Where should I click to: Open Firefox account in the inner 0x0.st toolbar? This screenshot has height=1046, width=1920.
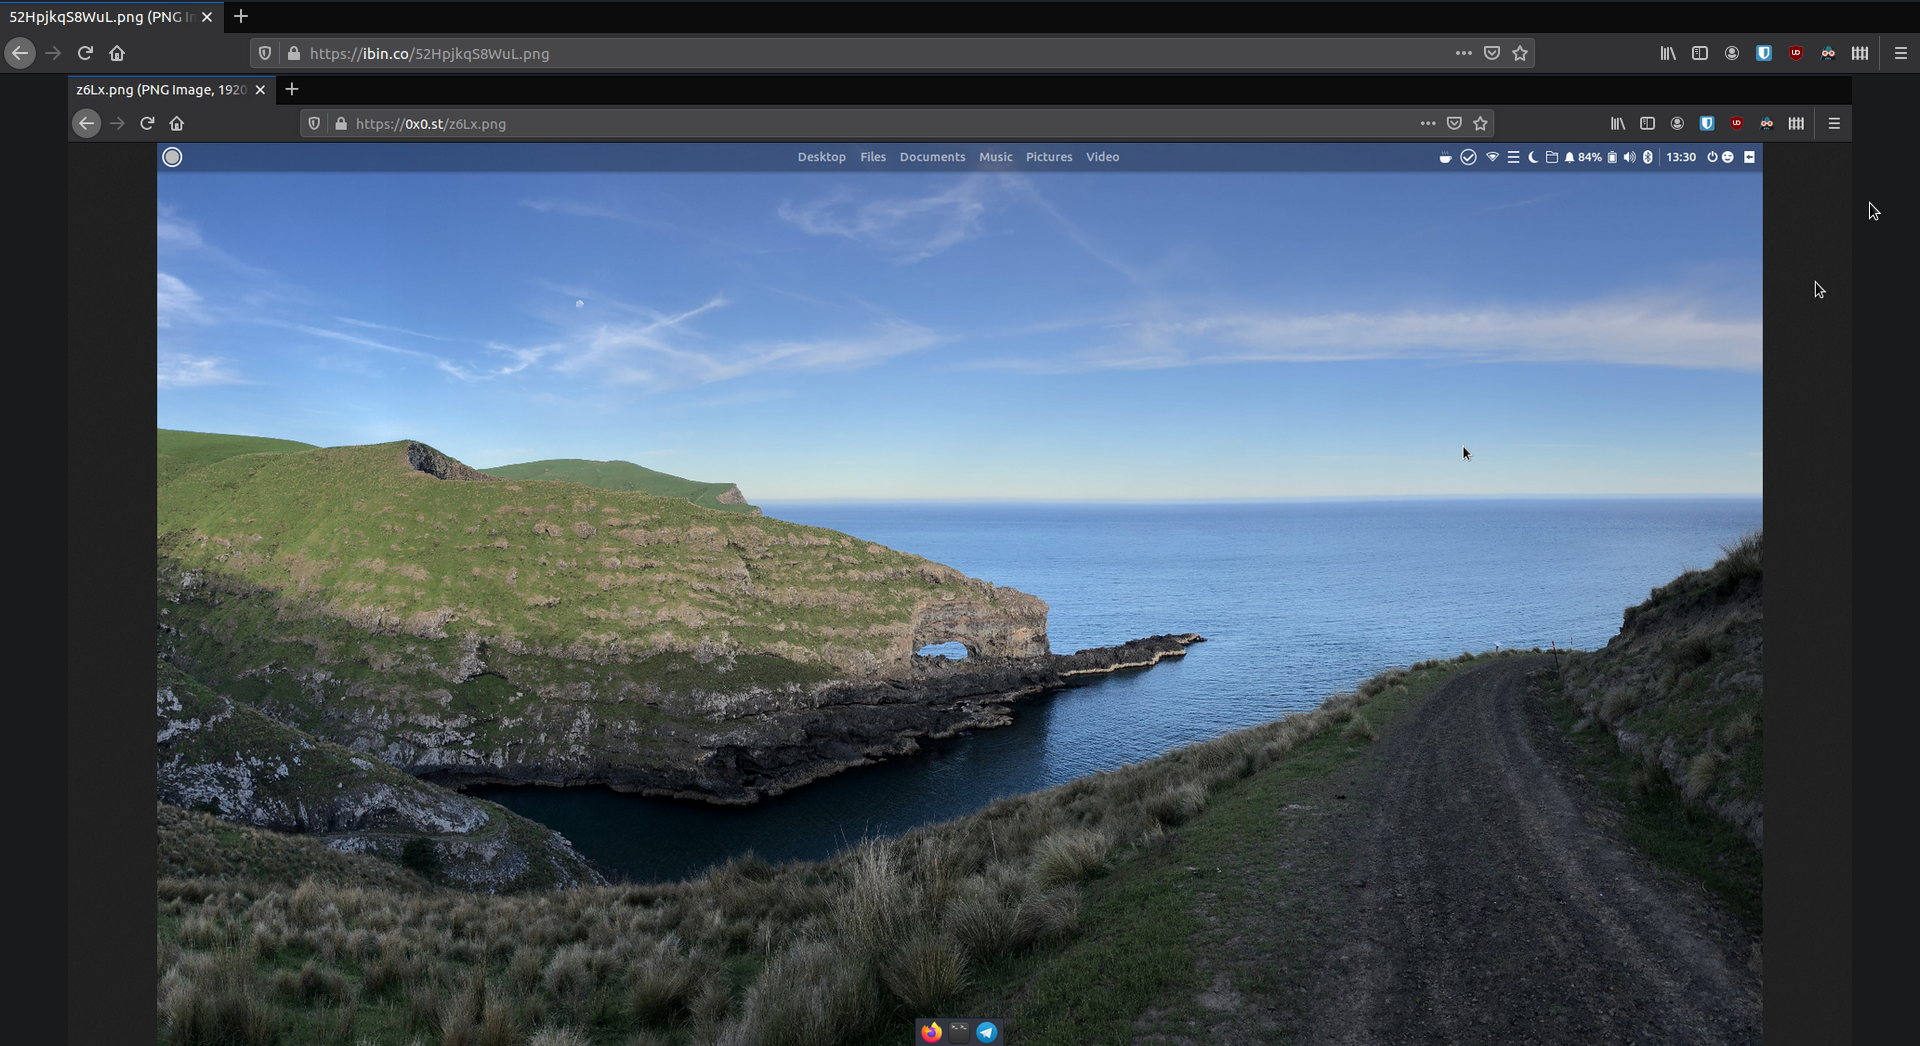pyautogui.click(x=1677, y=123)
